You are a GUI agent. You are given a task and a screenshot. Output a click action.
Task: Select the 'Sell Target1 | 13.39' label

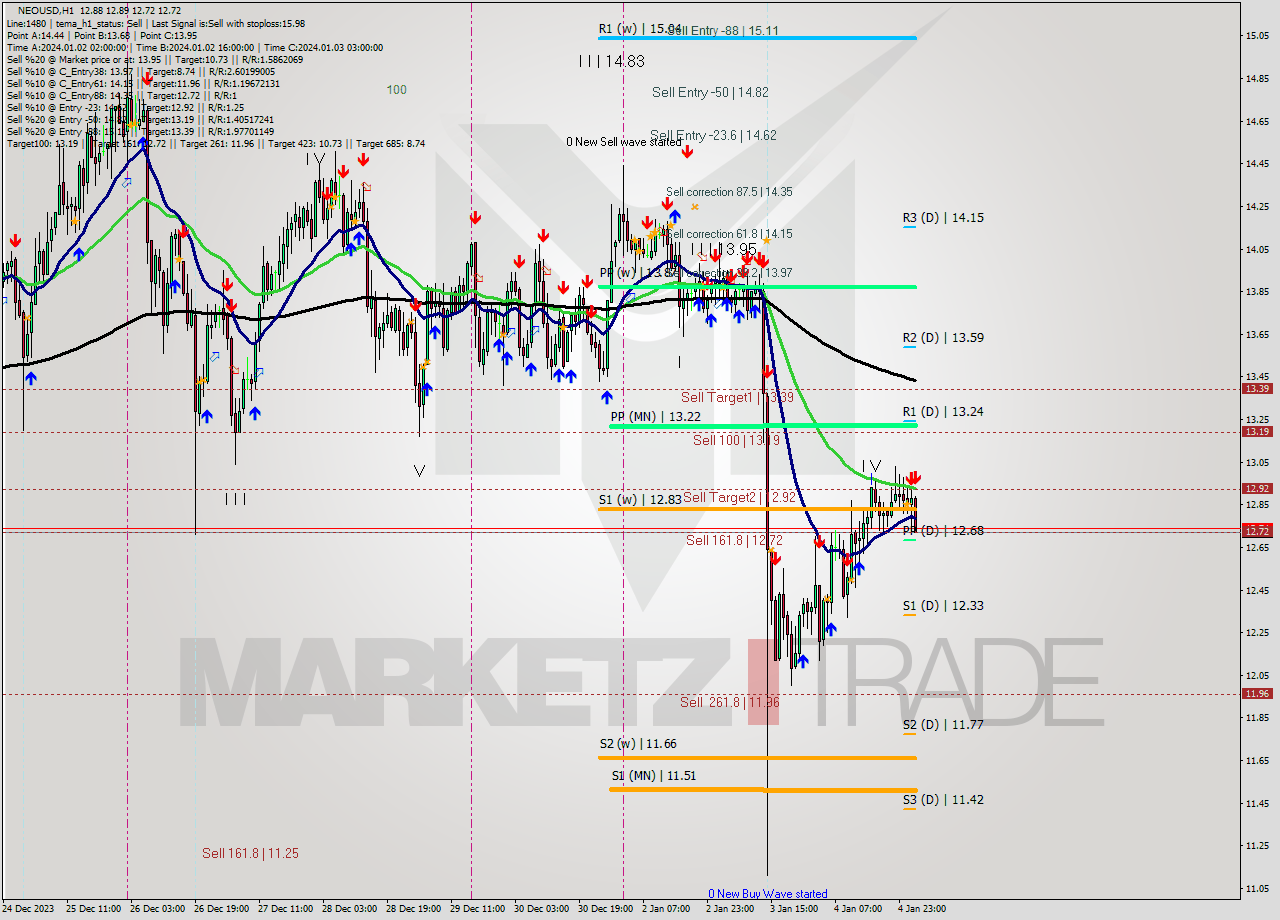point(737,397)
